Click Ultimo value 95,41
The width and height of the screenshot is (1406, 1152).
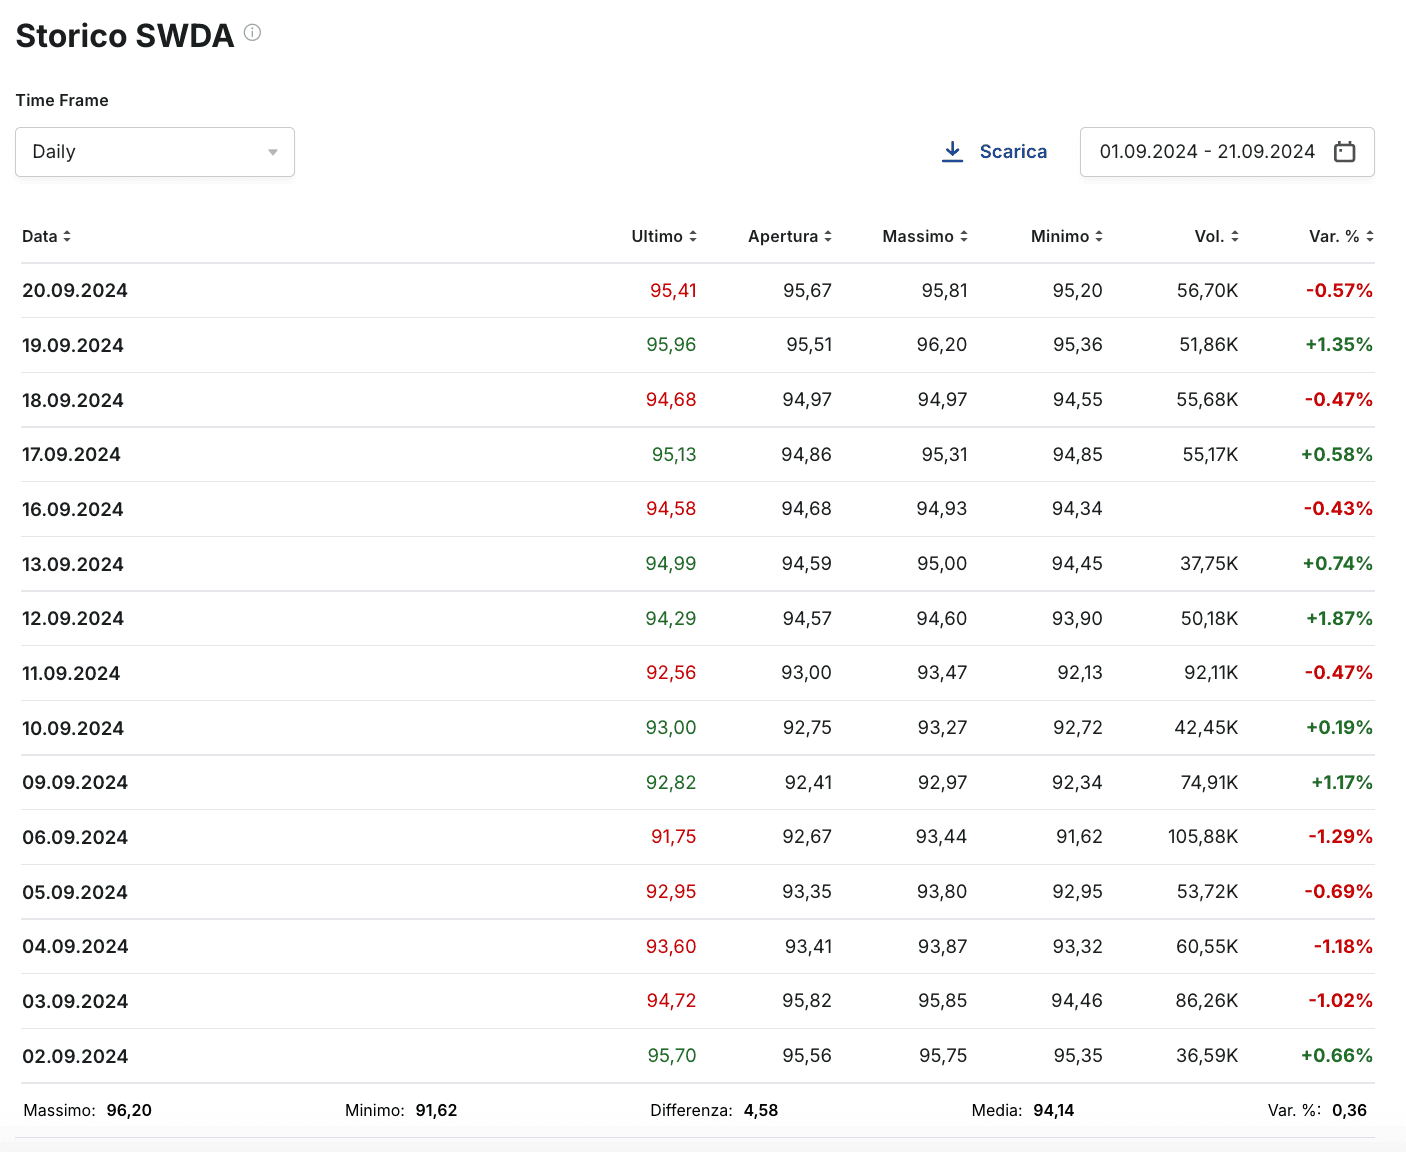click(673, 291)
